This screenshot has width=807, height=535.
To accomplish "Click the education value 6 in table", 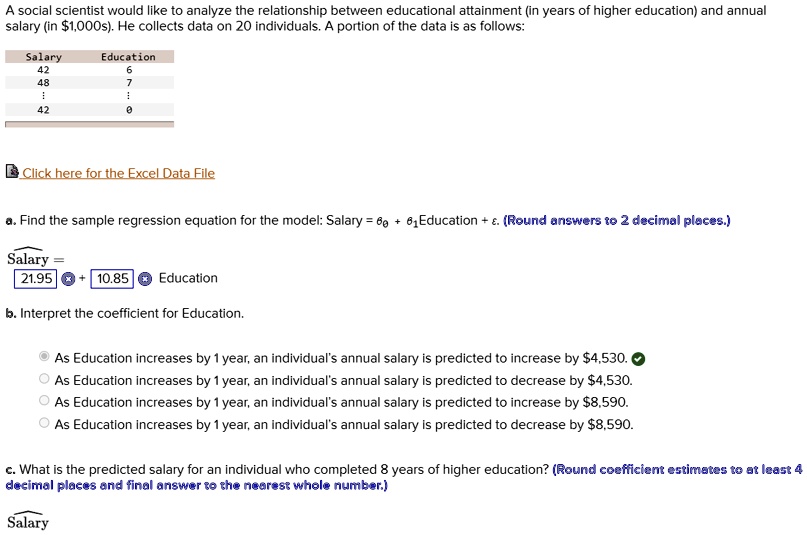I will 129,70.
